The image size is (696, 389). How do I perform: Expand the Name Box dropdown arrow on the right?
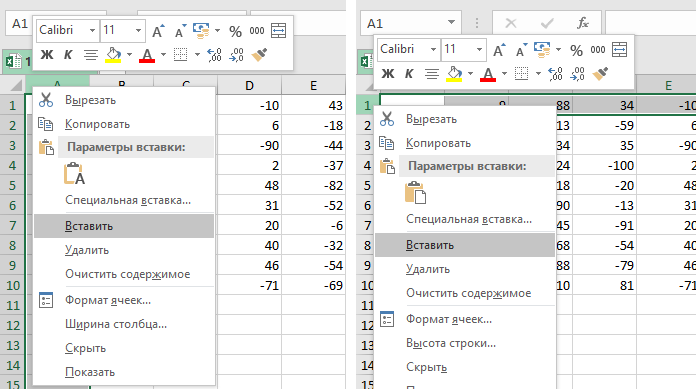[451, 22]
